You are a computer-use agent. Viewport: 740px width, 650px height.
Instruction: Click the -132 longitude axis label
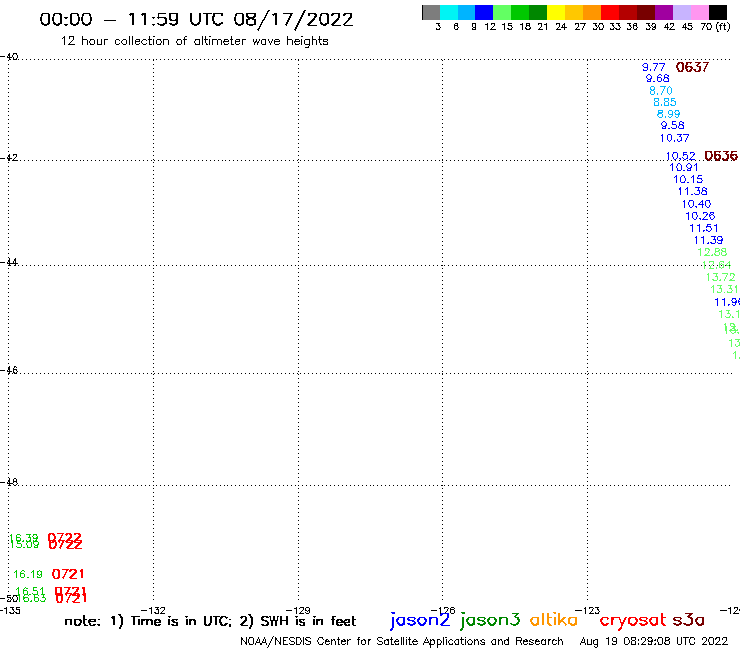[153, 610]
